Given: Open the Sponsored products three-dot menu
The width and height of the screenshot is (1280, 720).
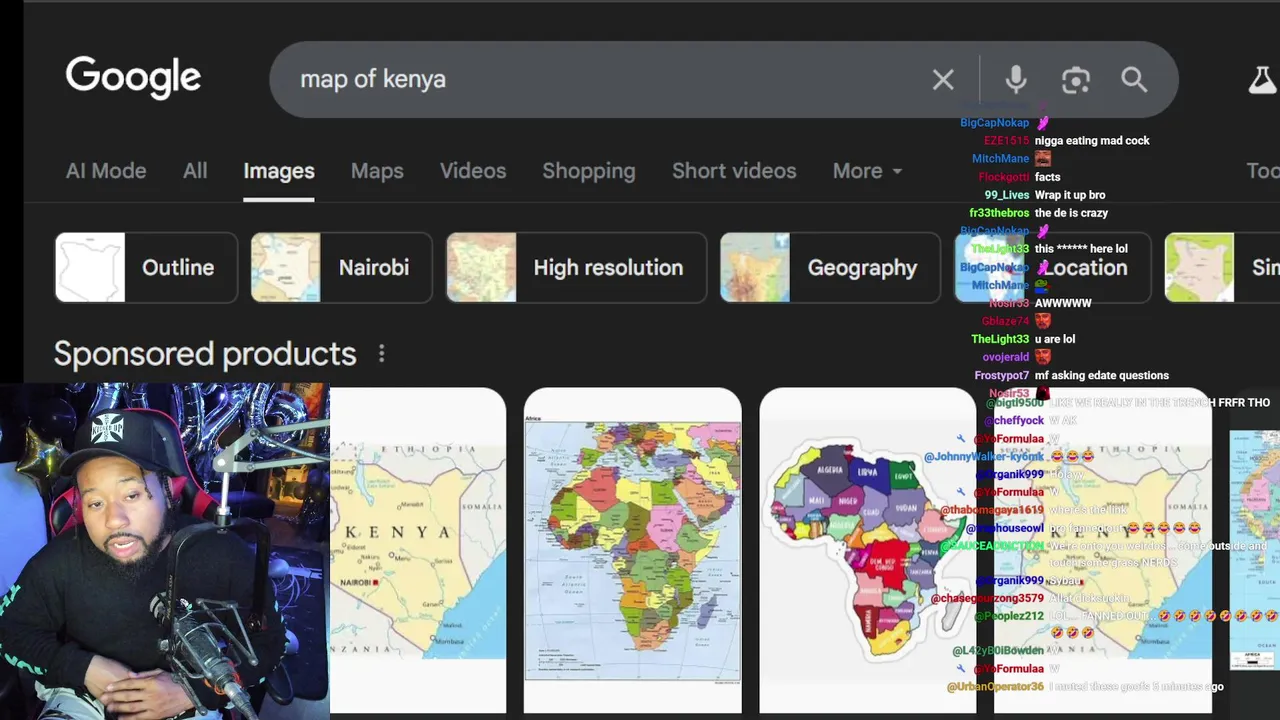Looking at the screenshot, I should point(381,354).
